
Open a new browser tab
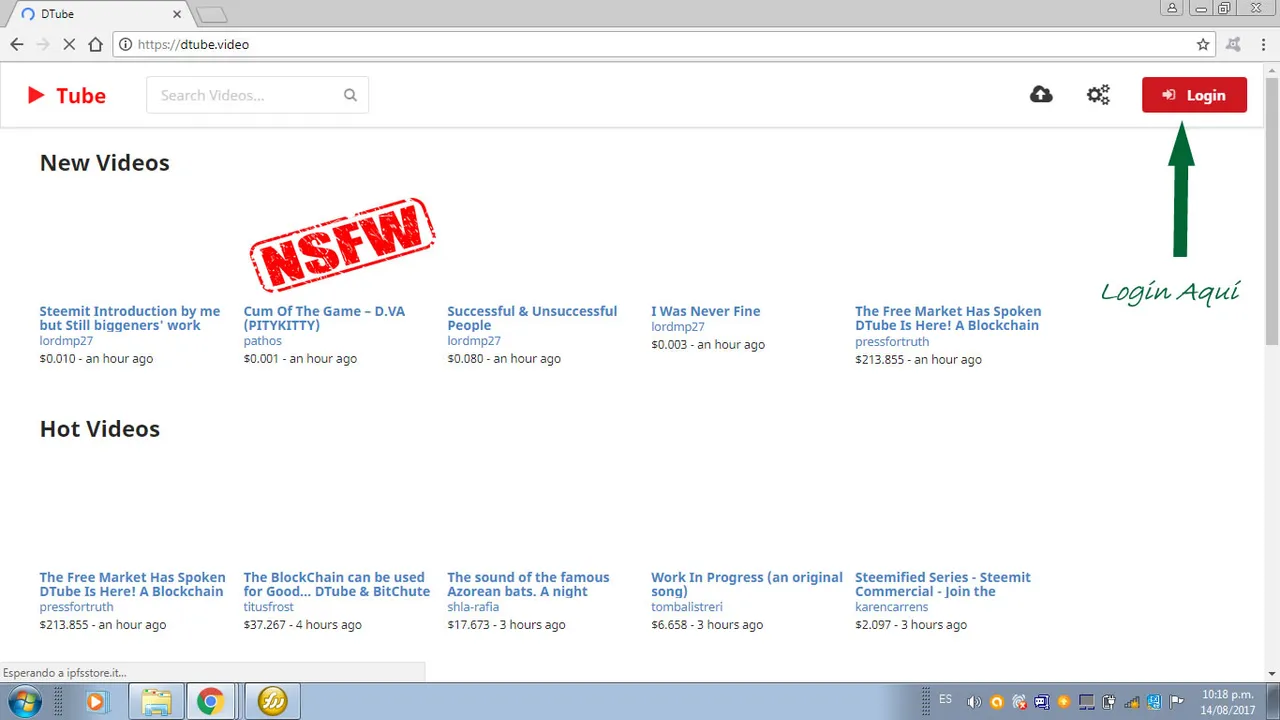pos(211,14)
